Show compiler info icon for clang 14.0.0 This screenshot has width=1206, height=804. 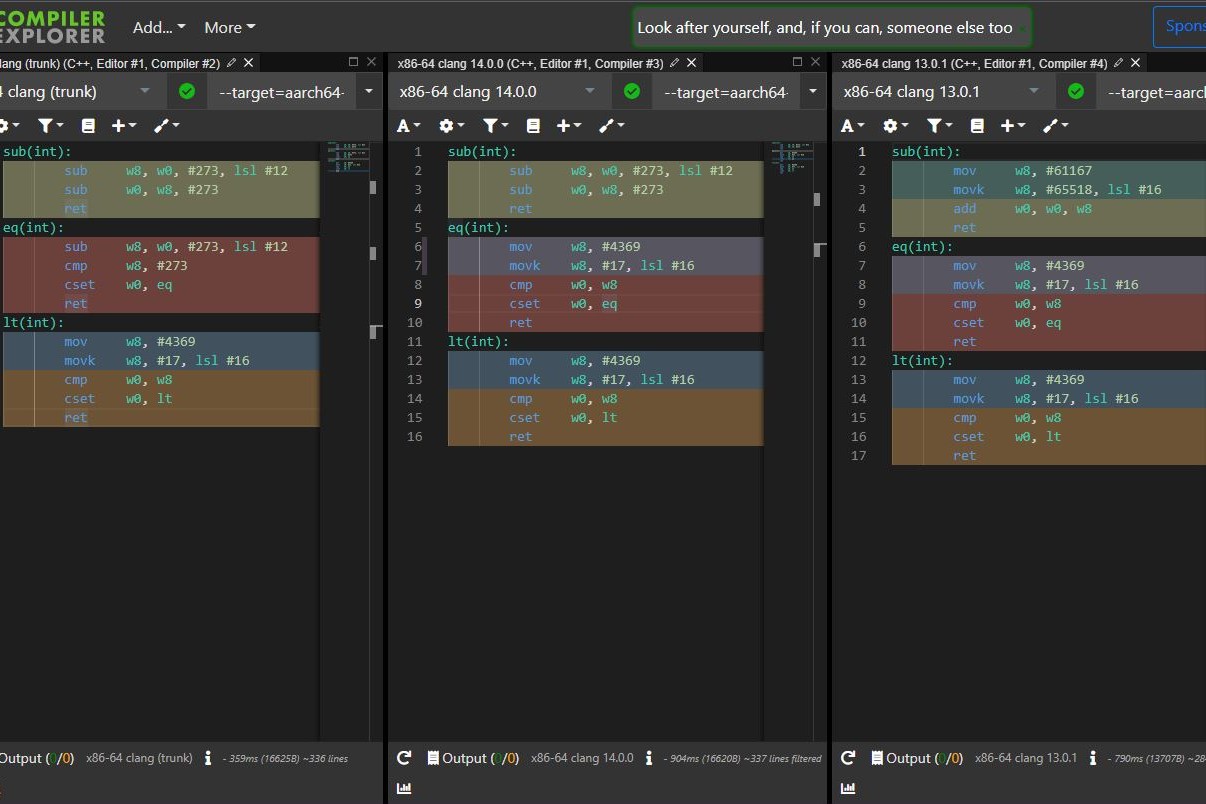[649, 758]
